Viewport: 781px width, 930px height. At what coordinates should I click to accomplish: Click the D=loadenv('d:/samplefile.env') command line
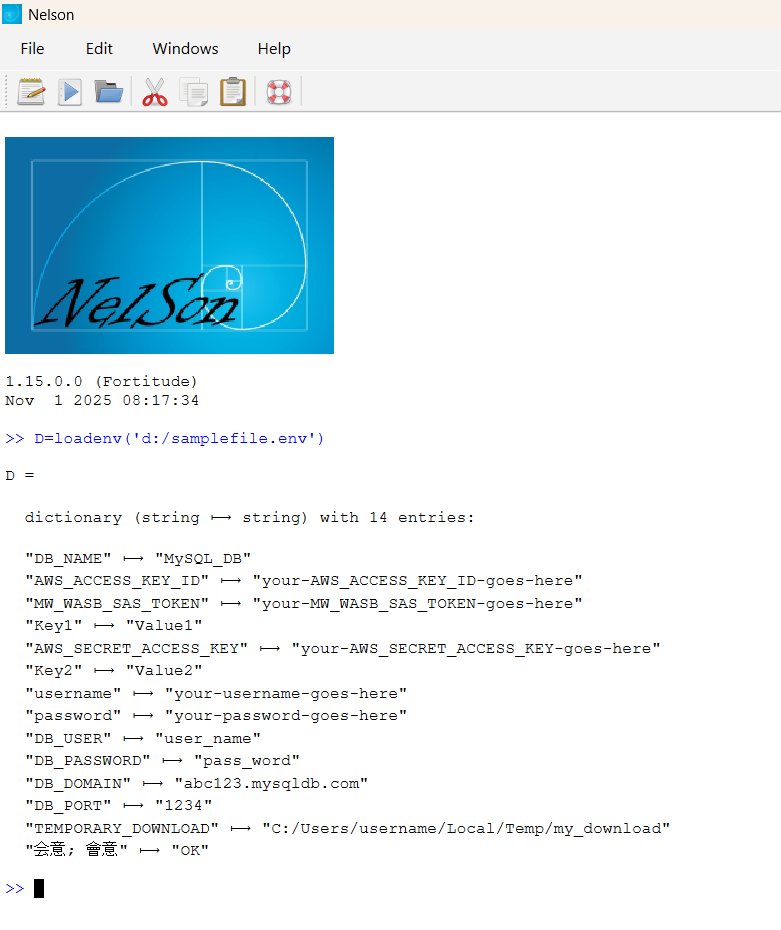click(x=165, y=438)
